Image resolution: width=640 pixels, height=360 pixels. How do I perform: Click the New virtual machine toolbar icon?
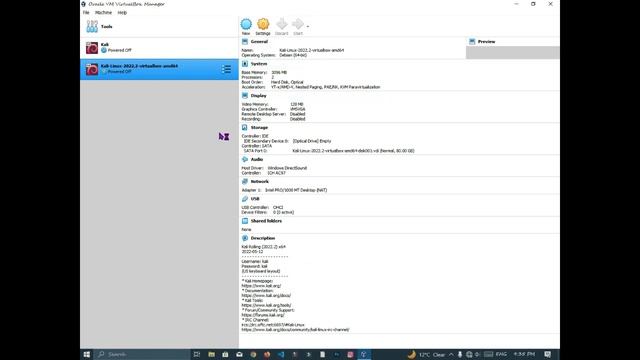point(246,24)
